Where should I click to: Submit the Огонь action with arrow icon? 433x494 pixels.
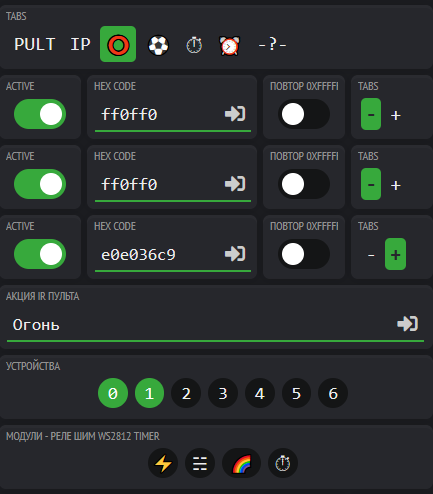[x=408, y=324]
